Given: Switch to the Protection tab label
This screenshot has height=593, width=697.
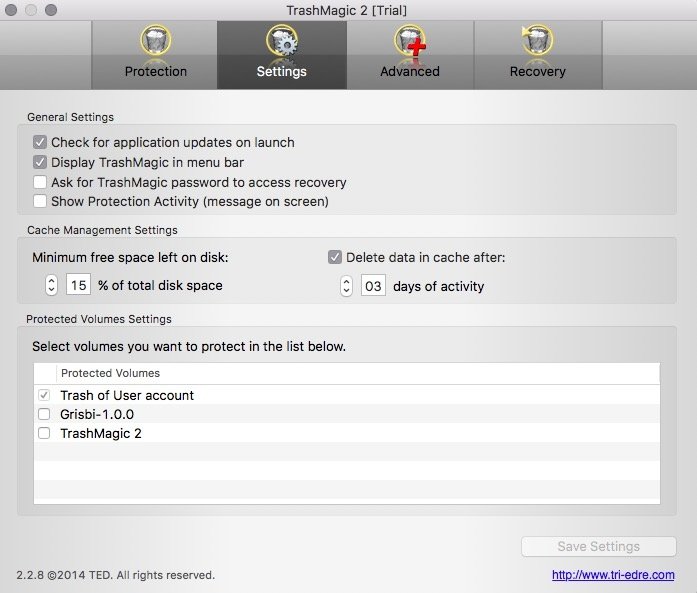Looking at the screenshot, I should 156,71.
